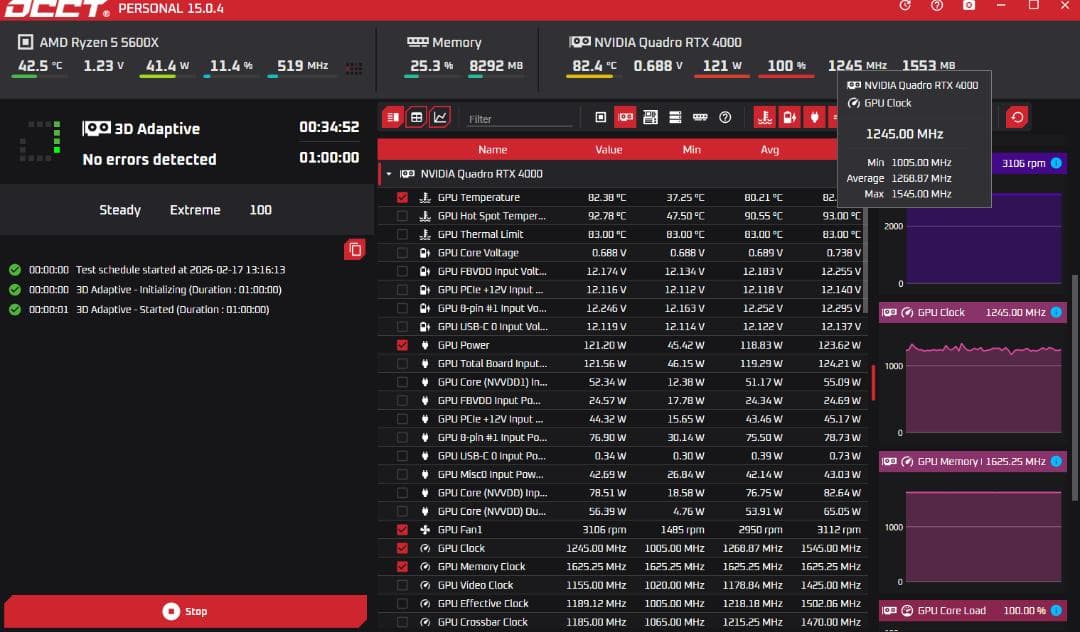Click the Extreme intensity label

point(195,210)
